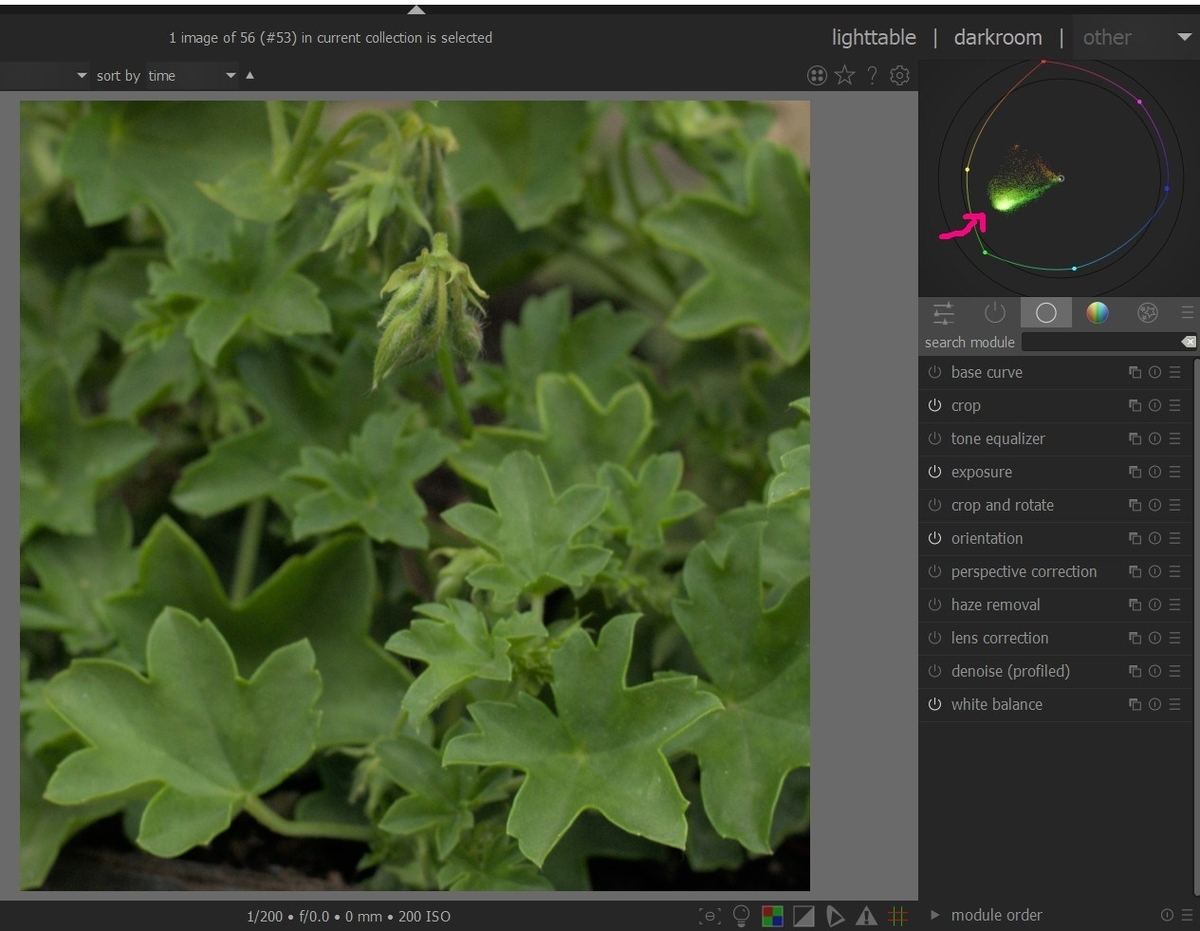Toggle softproofing icon in bottom bar

[x=835, y=915]
